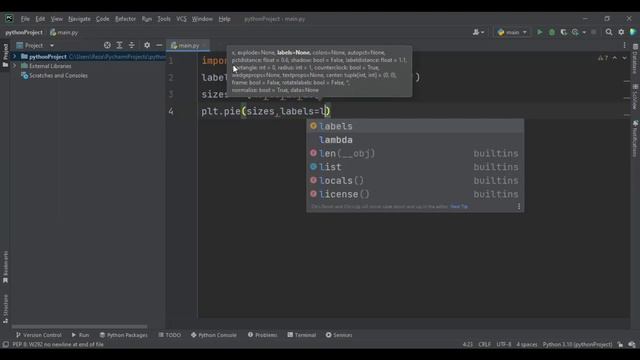Open the Code menu

pos(102,19)
